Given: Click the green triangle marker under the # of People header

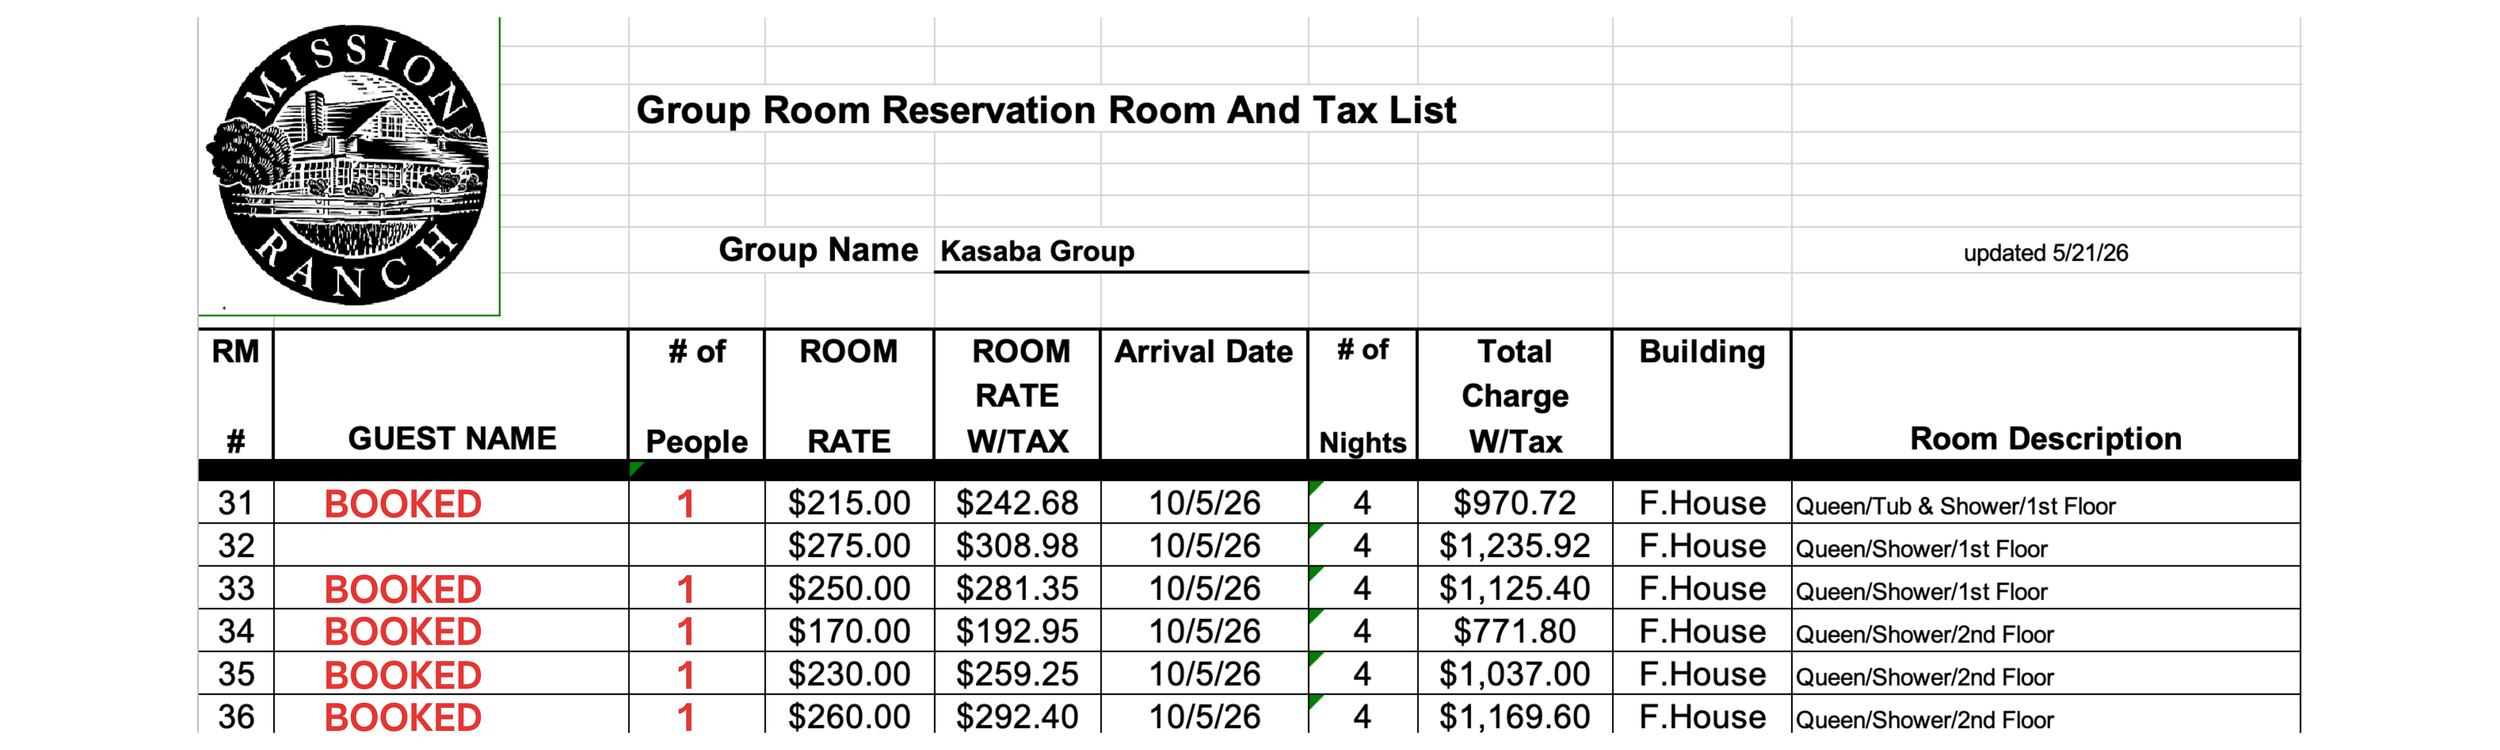Looking at the screenshot, I should (x=636, y=468).
